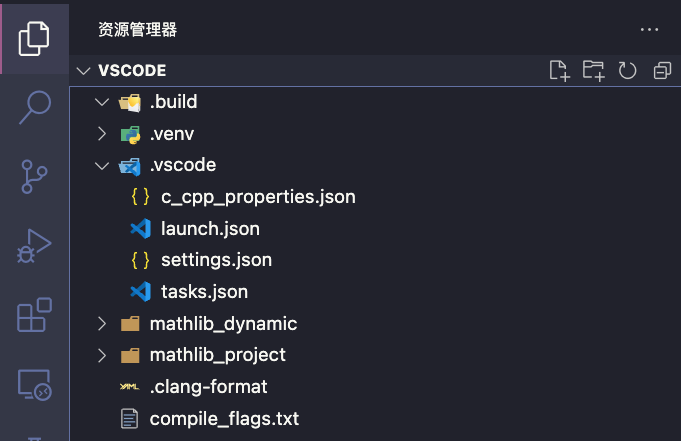The width and height of the screenshot is (681, 441).
Task: Collapse the .vscode folder
Action: pos(102,165)
